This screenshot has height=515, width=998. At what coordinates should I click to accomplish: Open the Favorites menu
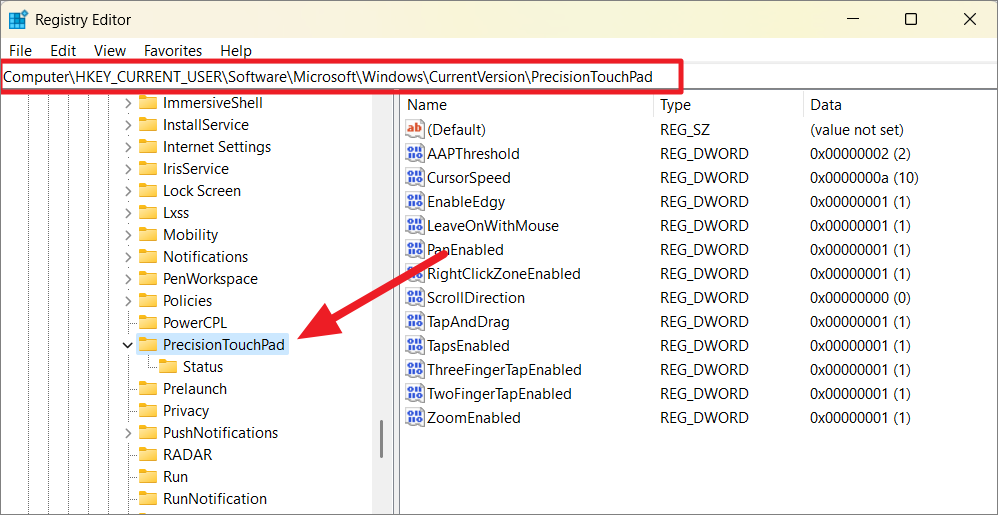coord(173,50)
